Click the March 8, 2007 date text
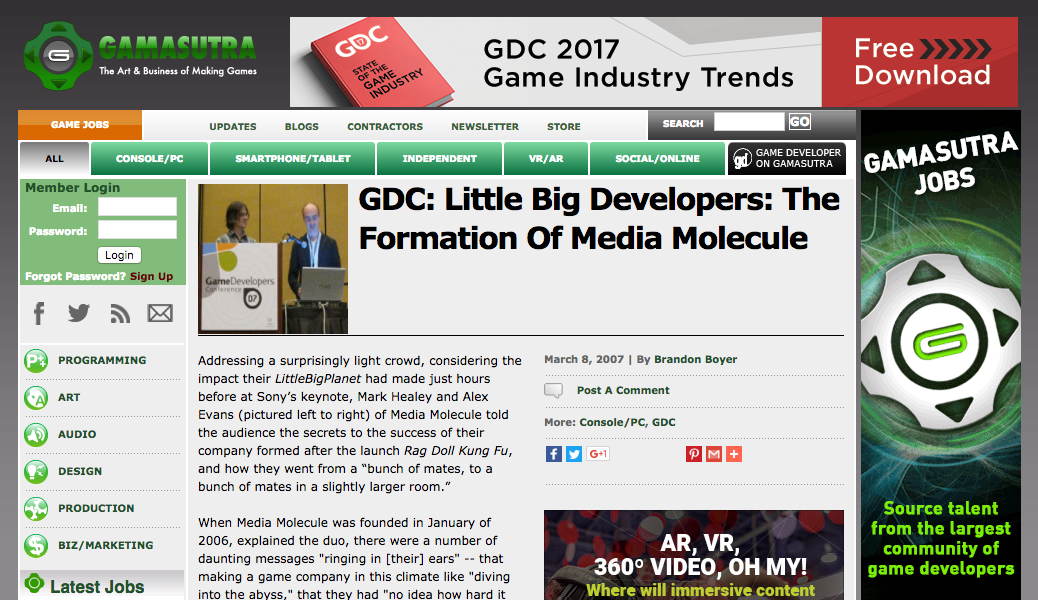This screenshot has width=1038, height=600. (x=584, y=359)
